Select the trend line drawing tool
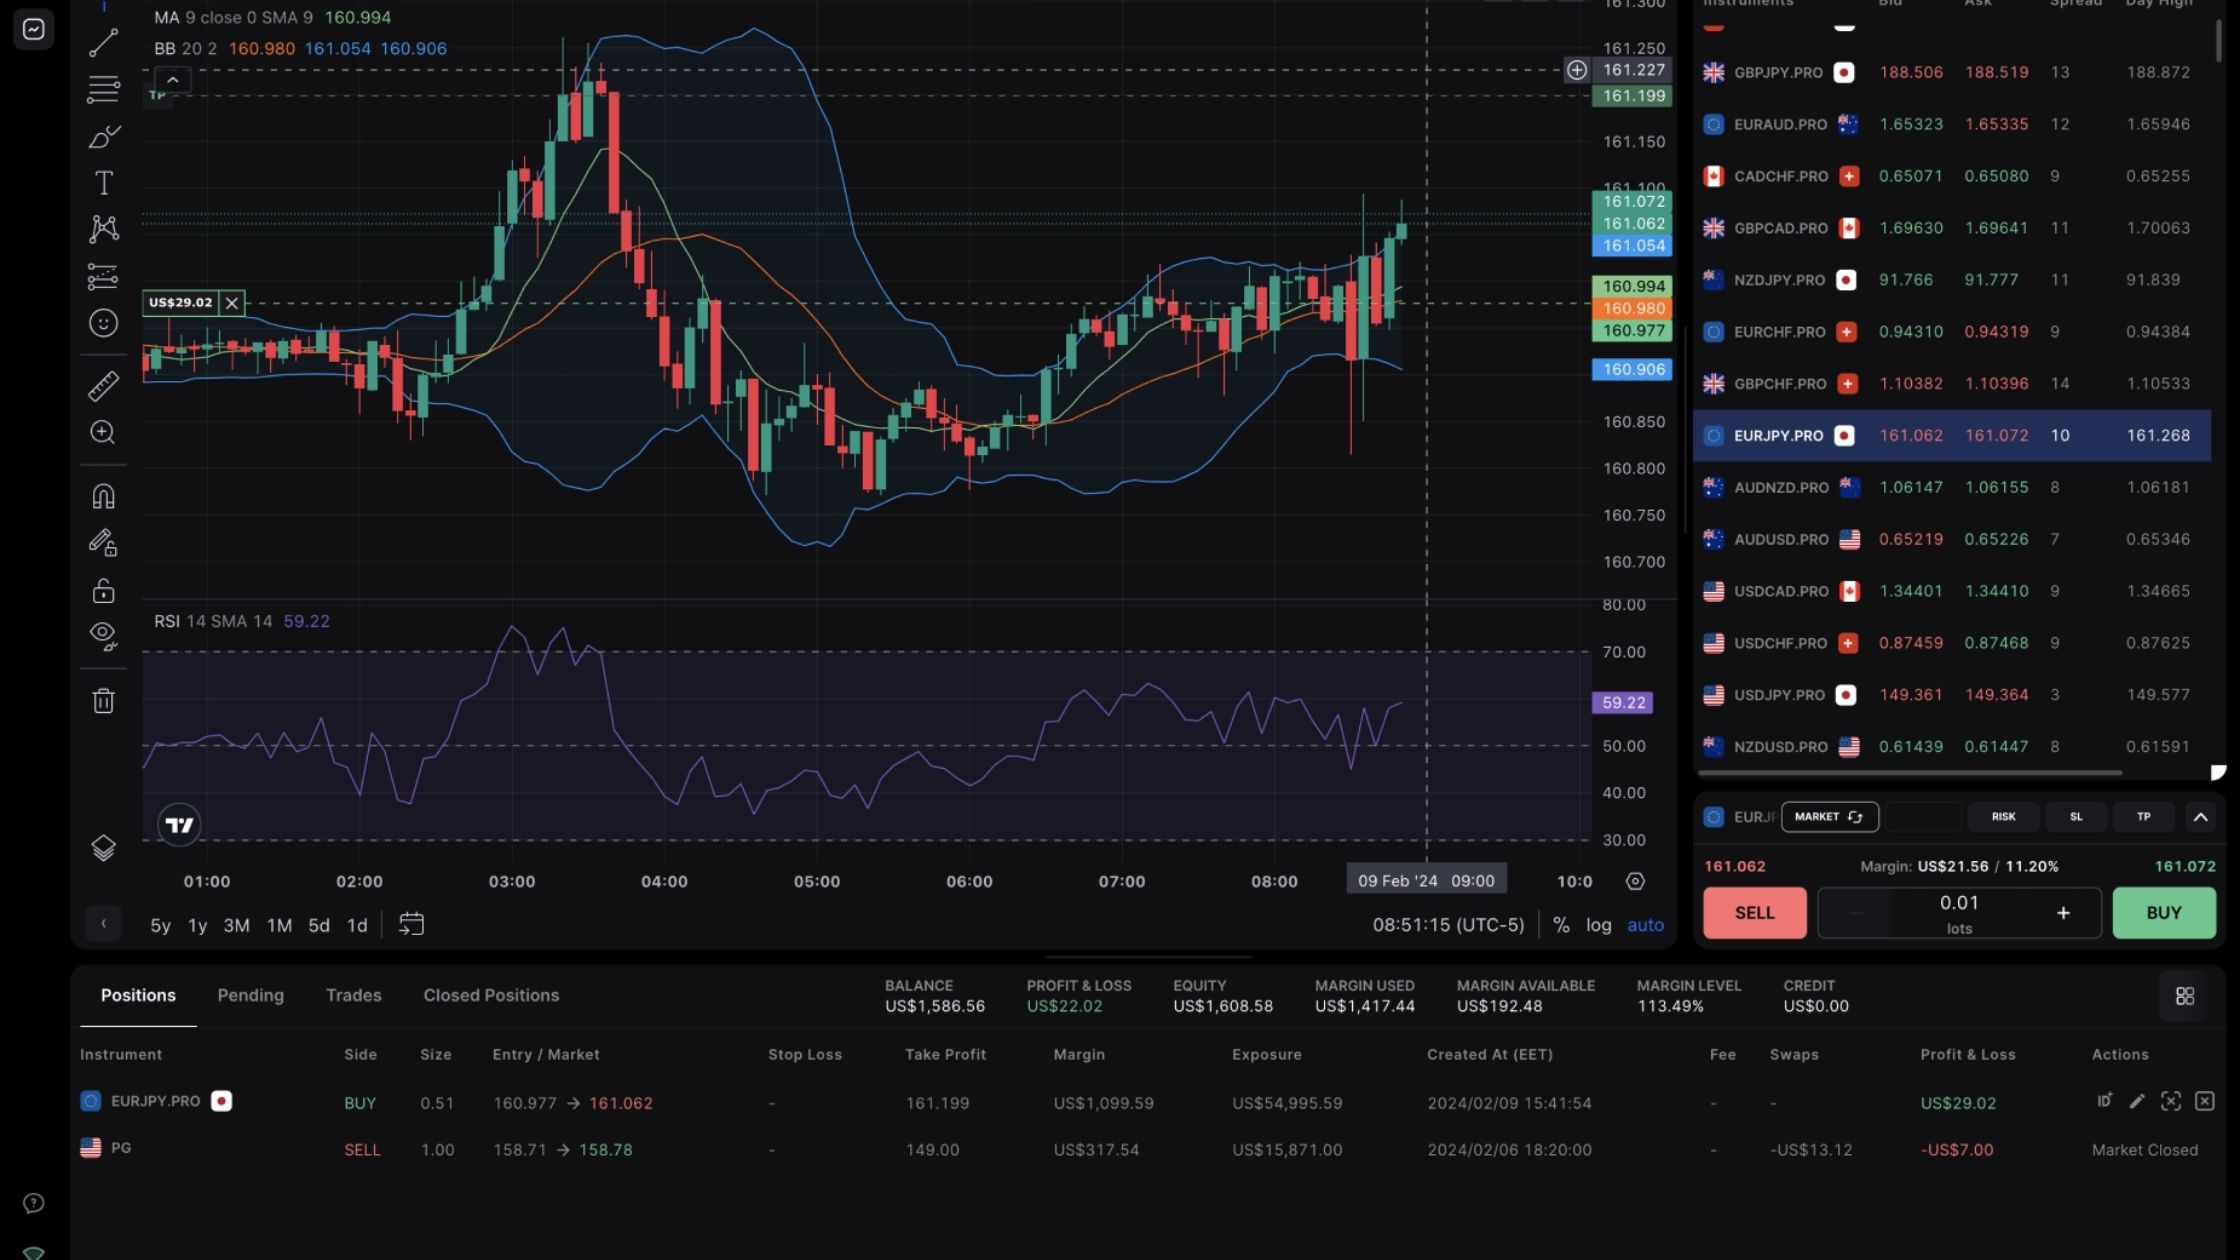2240x1260 pixels. [x=103, y=43]
